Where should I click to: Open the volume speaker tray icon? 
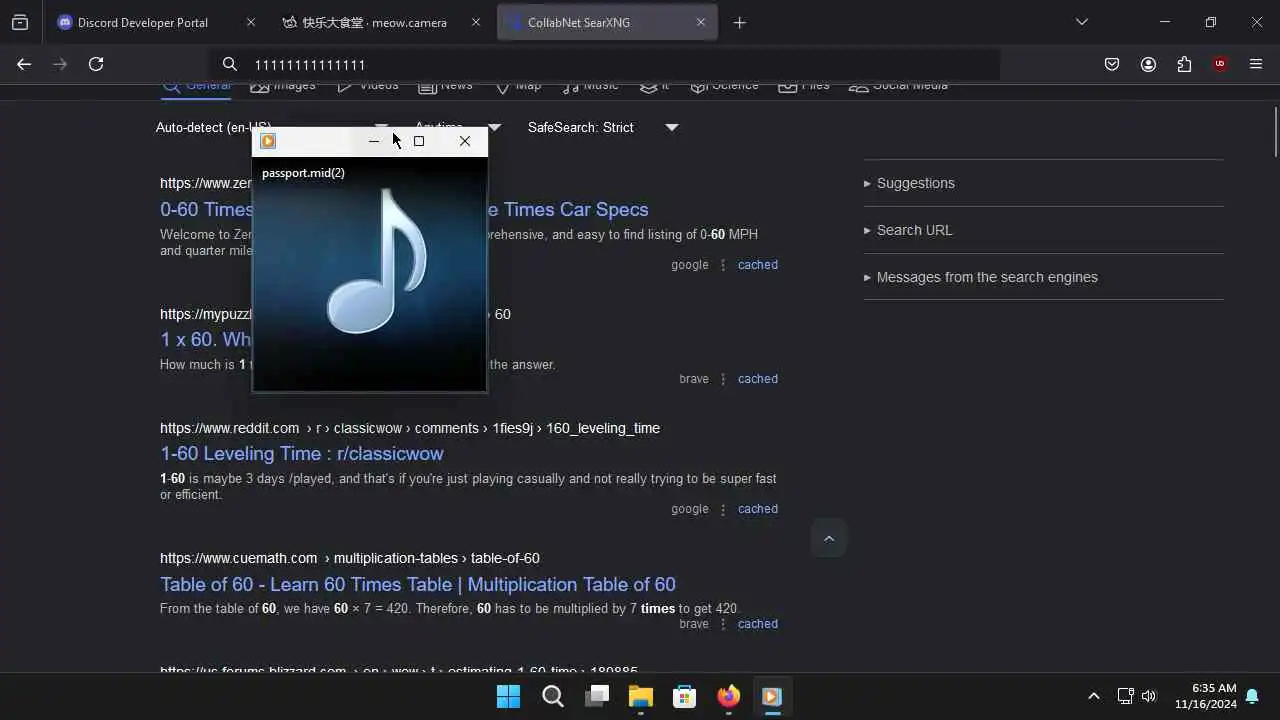1149,696
